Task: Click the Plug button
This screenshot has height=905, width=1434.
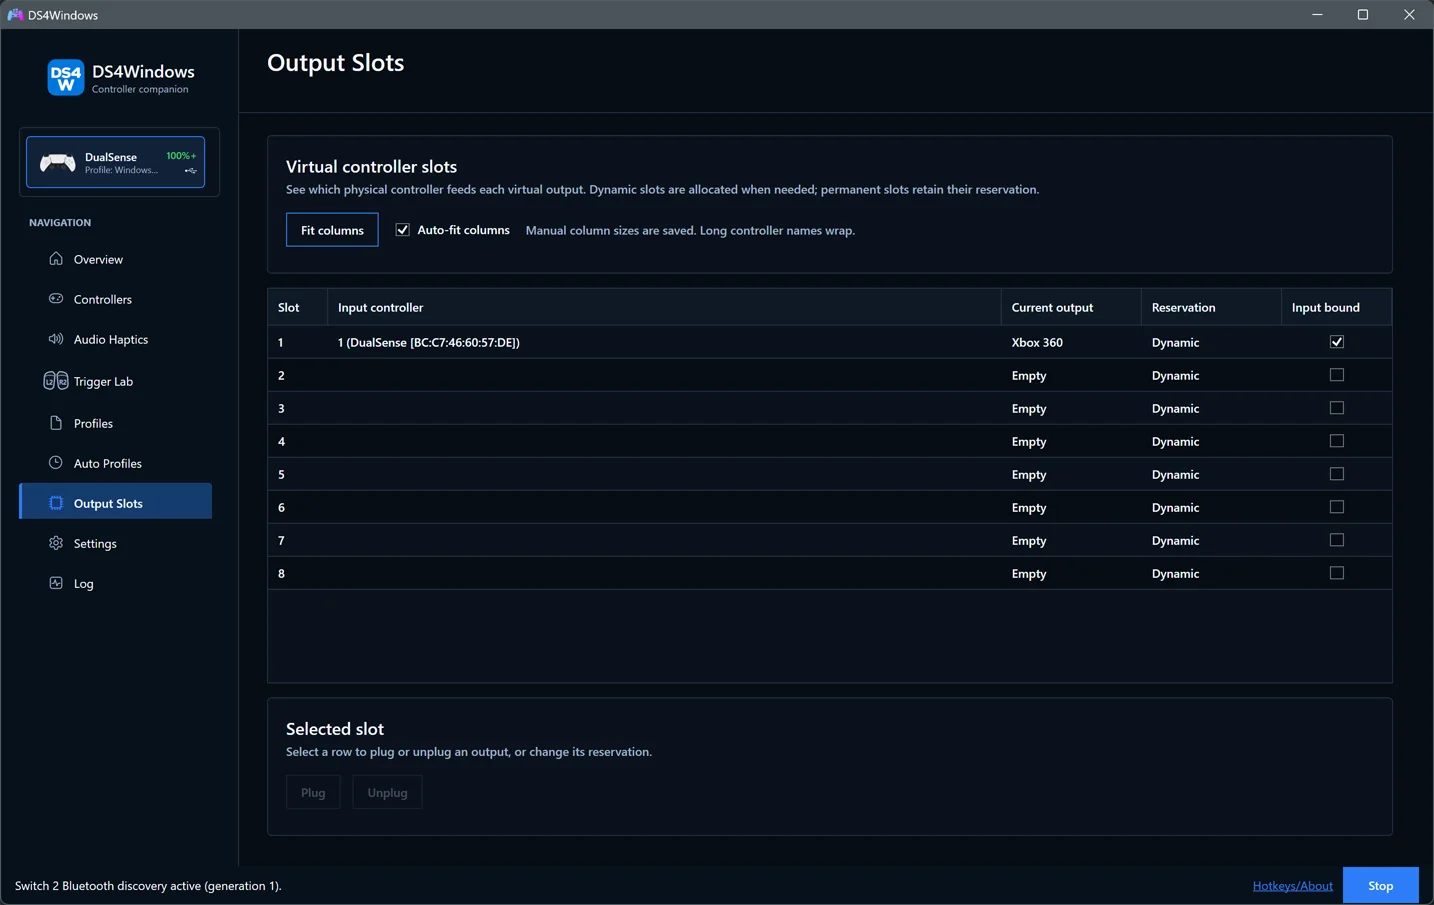Action: click(x=313, y=792)
